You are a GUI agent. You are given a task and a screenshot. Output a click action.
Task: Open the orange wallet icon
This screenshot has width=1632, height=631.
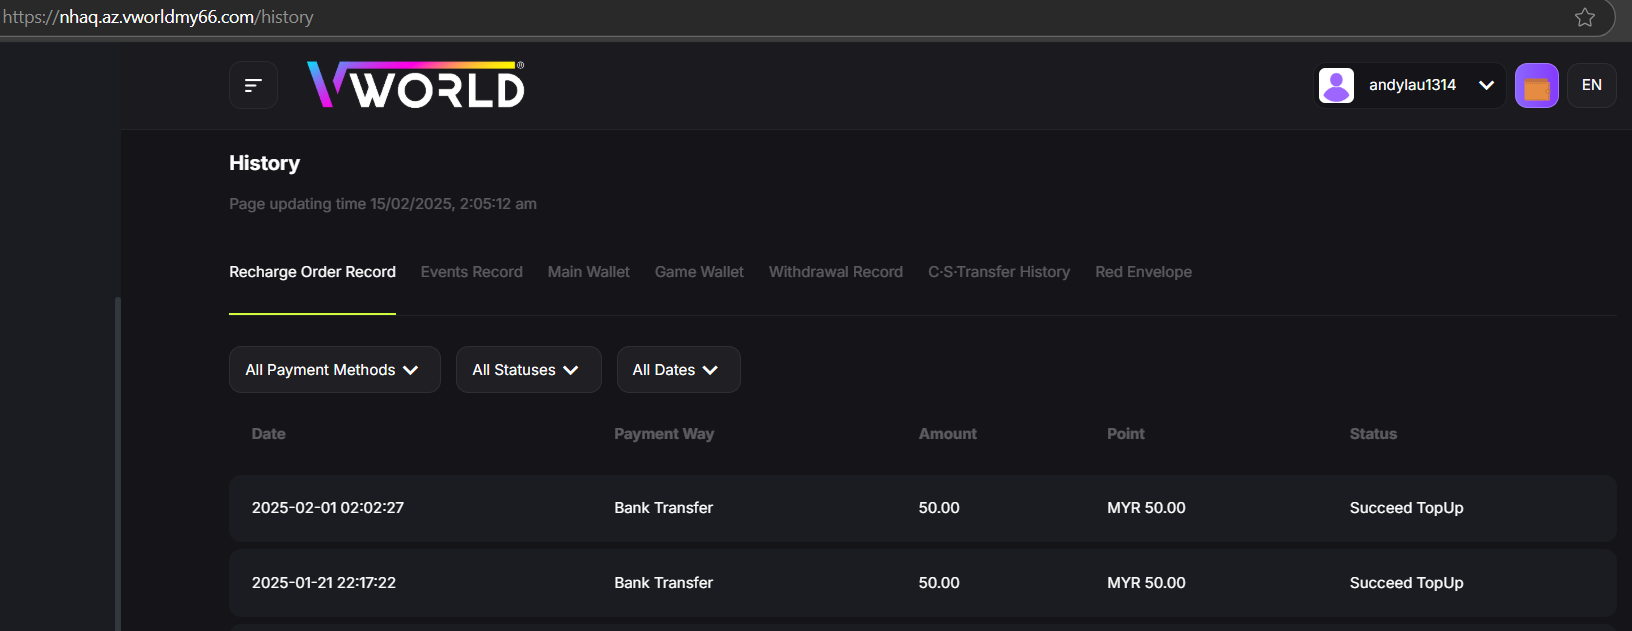coord(1537,85)
